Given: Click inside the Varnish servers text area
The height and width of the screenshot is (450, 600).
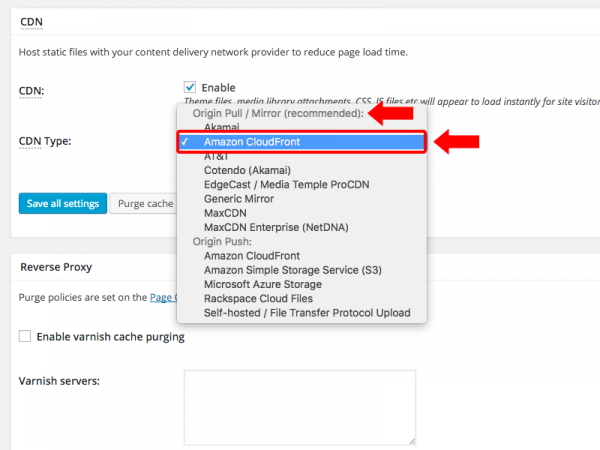Looking at the screenshot, I should 300,408.
